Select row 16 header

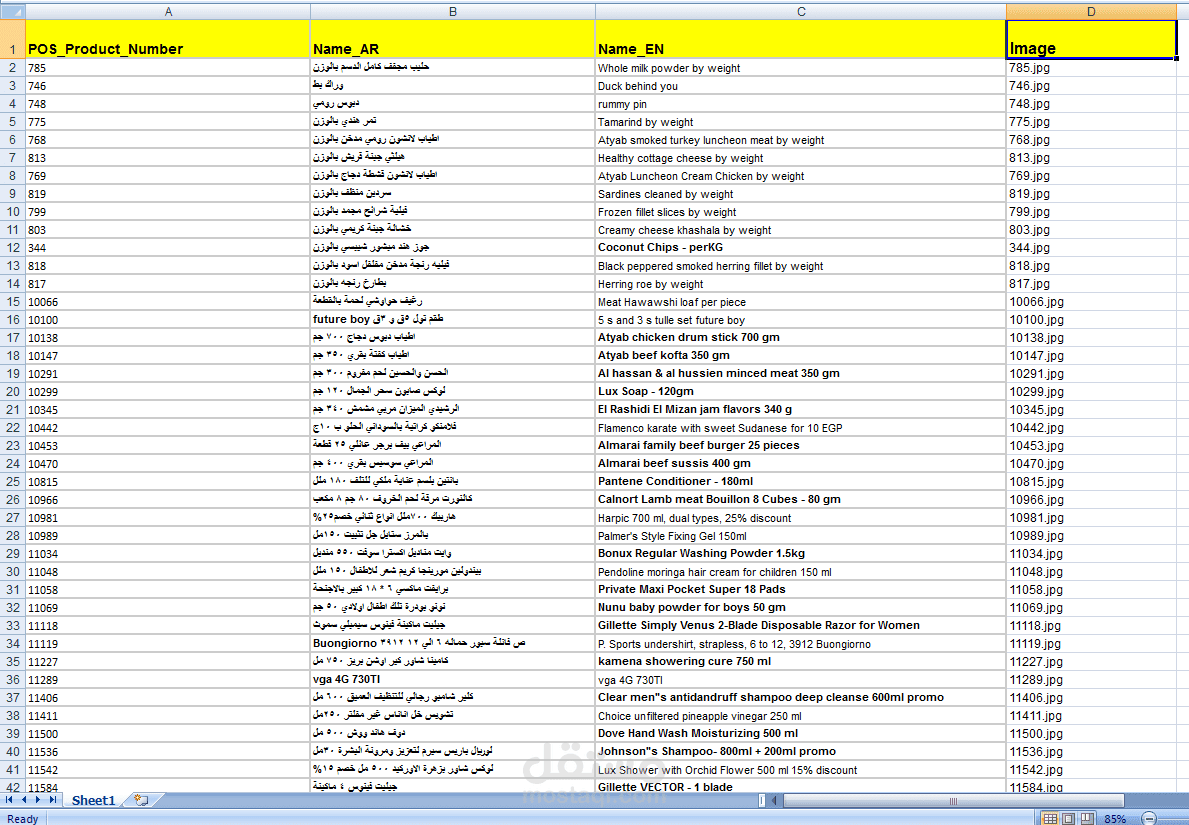pyautogui.click(x=13, y=320)
